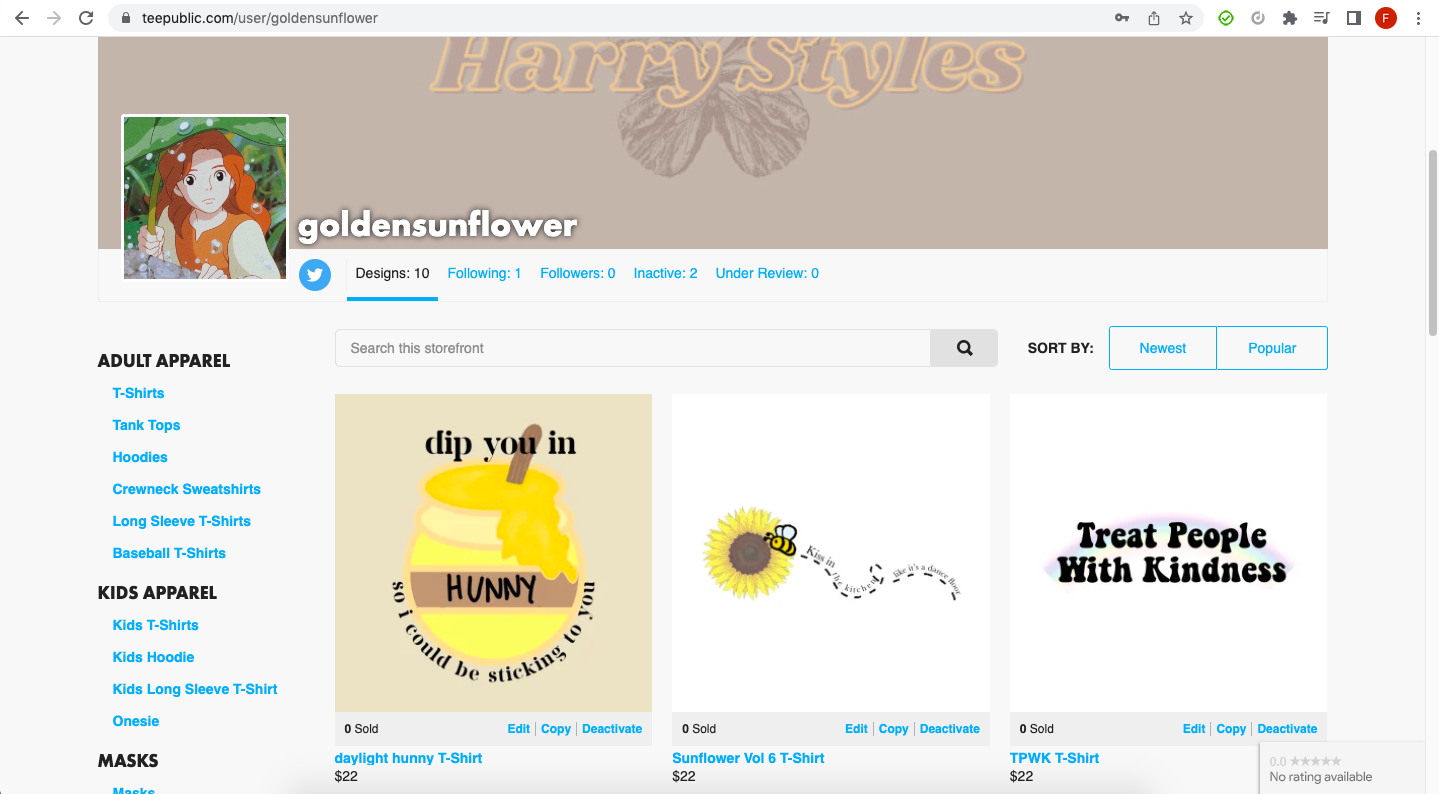The height and width of the screenshot is (794, 1439).
Task: Open the Baseball T-Shirts category
Action: click(x=170, y=553)
